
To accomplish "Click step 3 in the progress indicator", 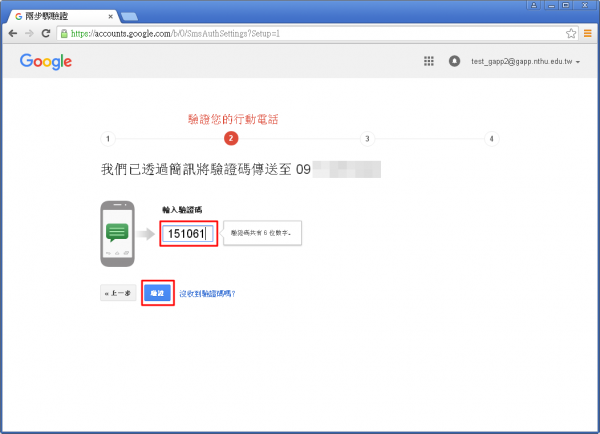I will pyautogui.click(x=367, y=138).
